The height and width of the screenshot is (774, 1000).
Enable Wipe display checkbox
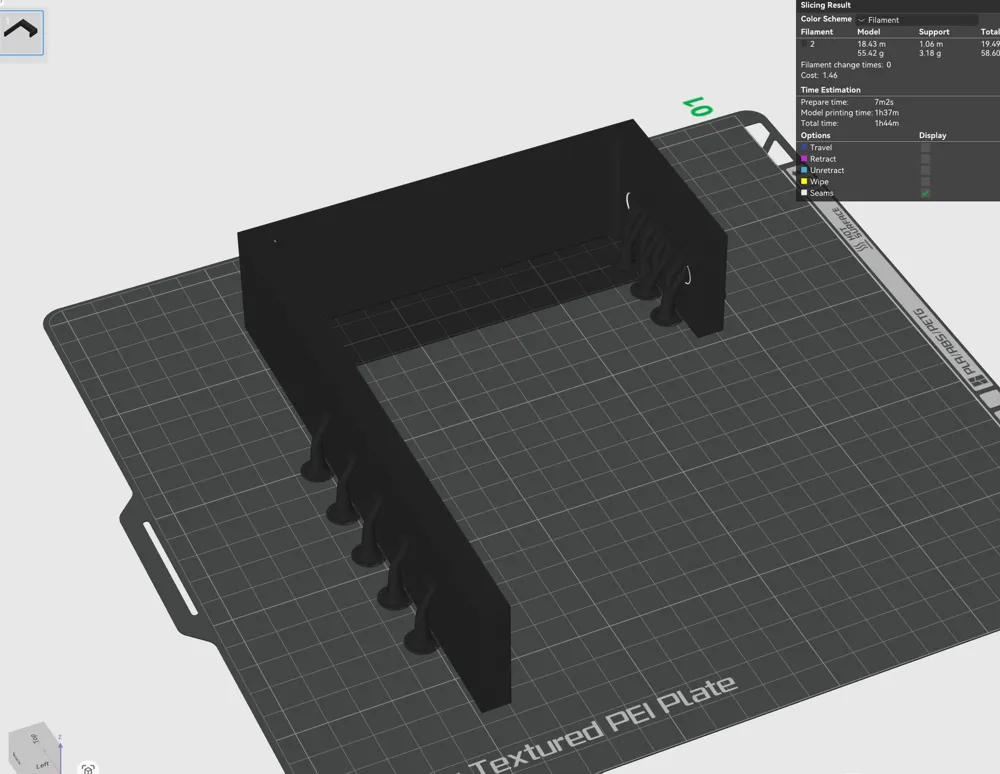point(925,182)
